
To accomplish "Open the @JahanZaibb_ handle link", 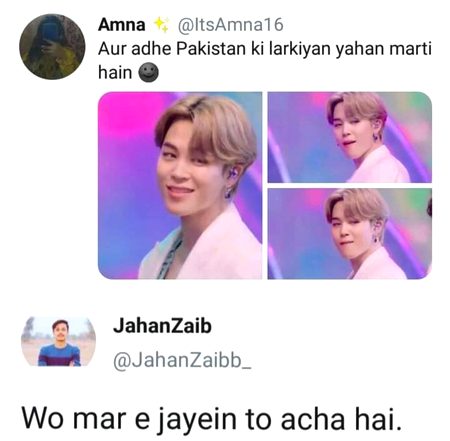I will pos(182,361).
